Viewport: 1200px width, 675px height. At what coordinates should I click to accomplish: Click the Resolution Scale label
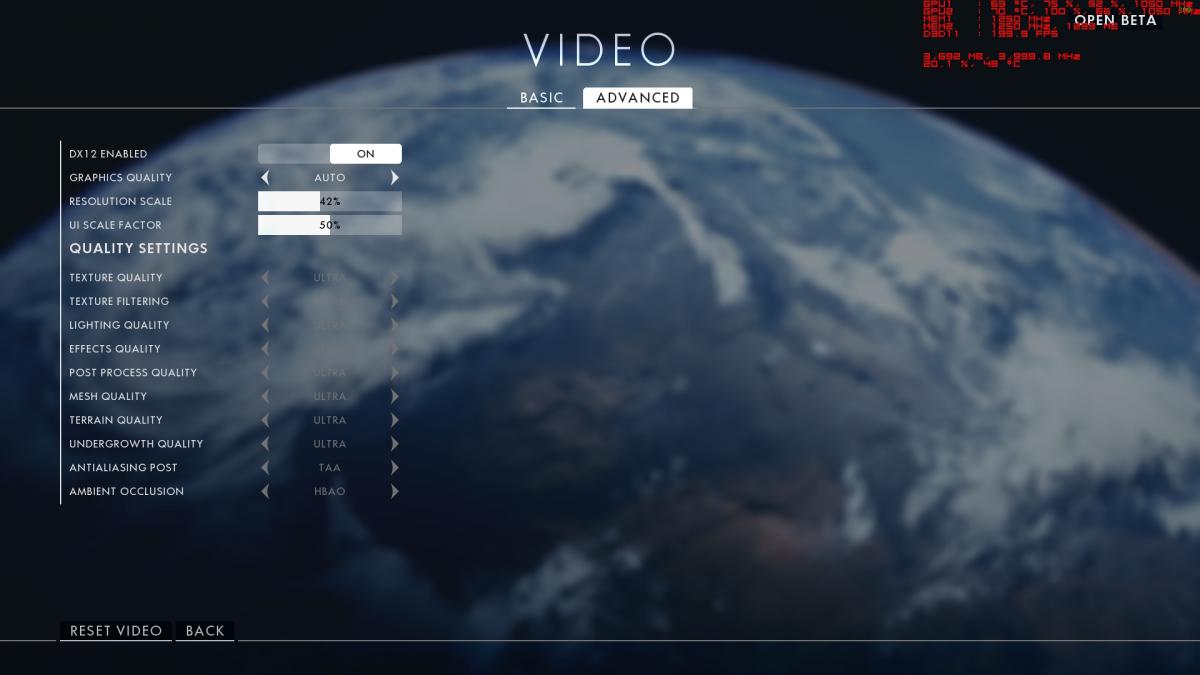coord(120,202)
